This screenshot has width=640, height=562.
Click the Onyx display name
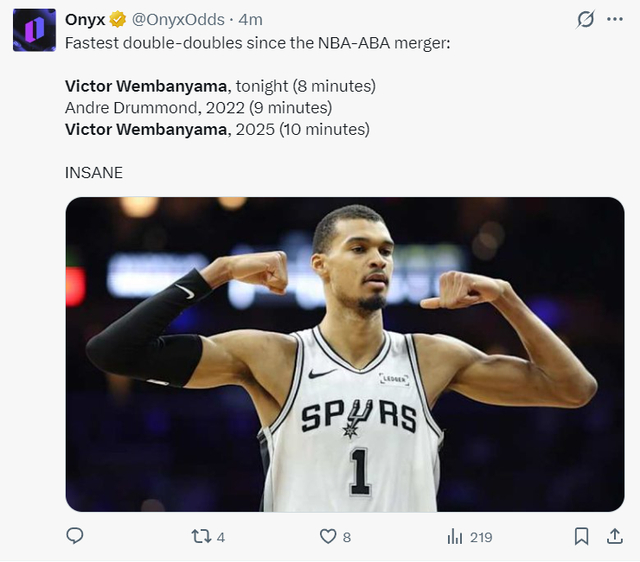85,20
